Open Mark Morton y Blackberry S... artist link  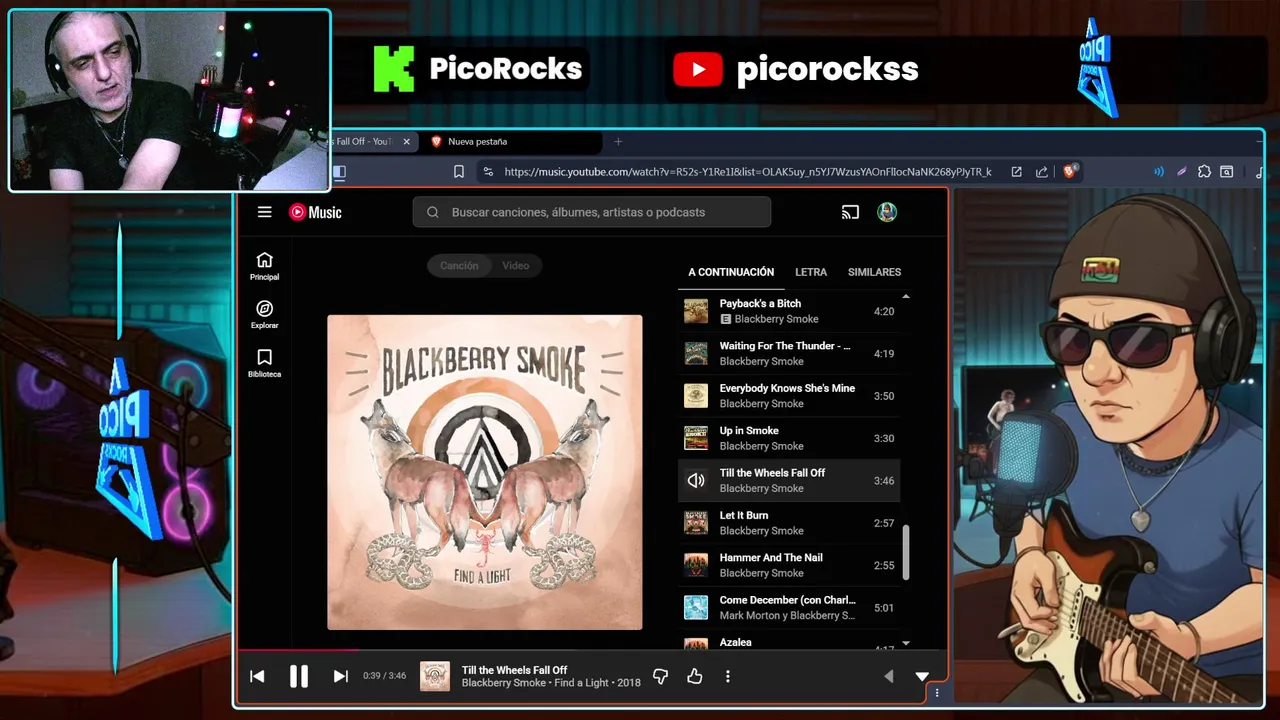pos(787,615)
